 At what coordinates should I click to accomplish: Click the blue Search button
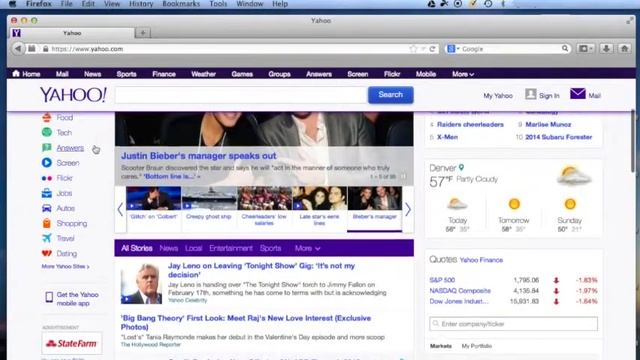coord(391,95)
